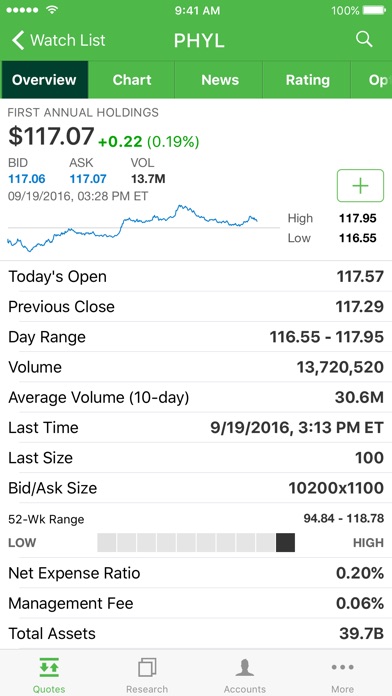Tap the battery icon in status bar
The height and width of the screenshot is (696, 392).
click(374, 10)
